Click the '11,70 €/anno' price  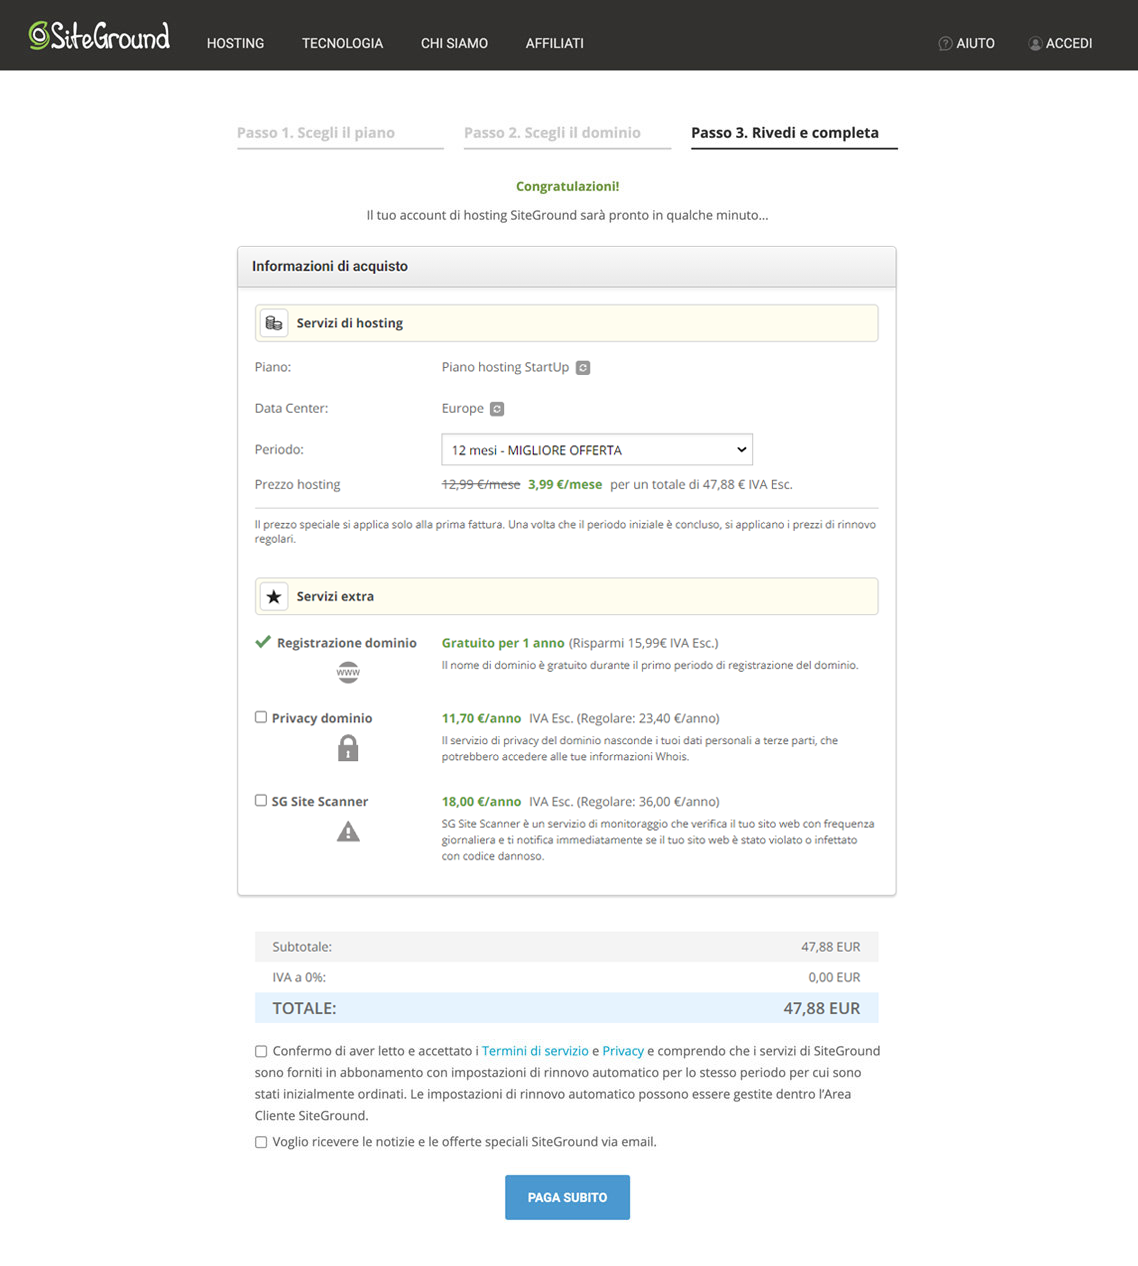click(481, 718)
